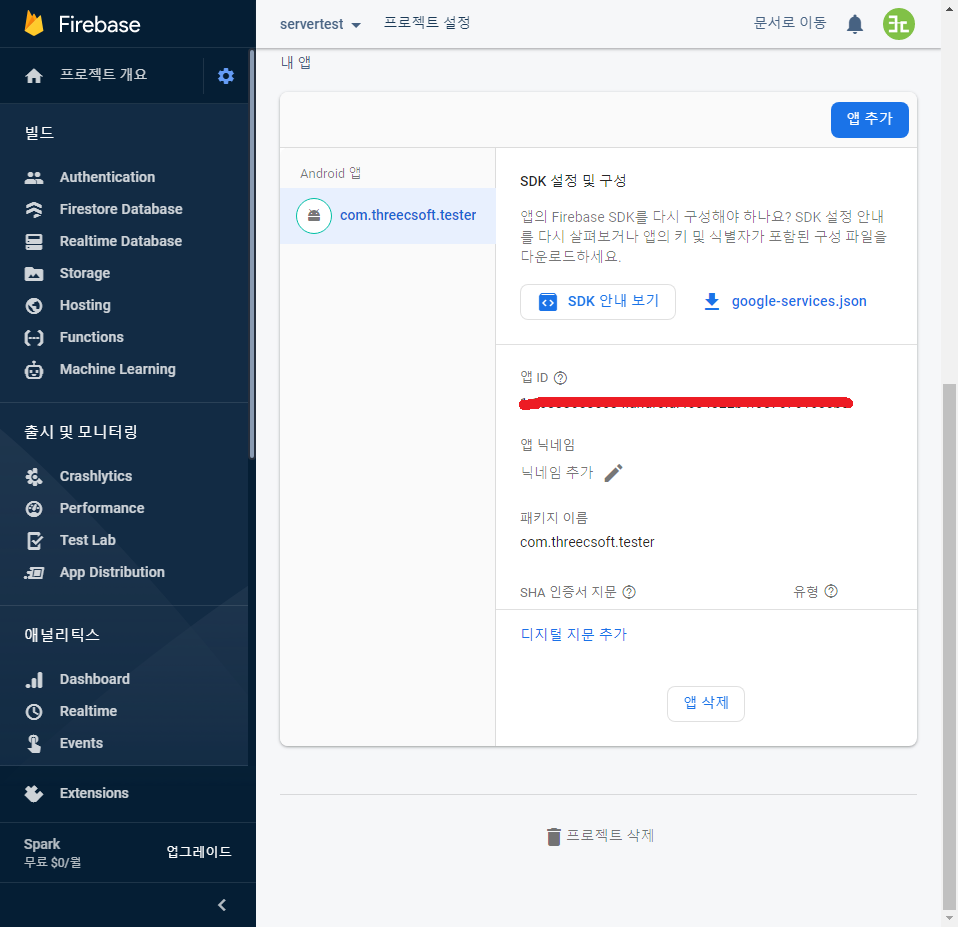The image size is (958, 927).
Task: Open Extensions page
Action: [x=94, y=793]
